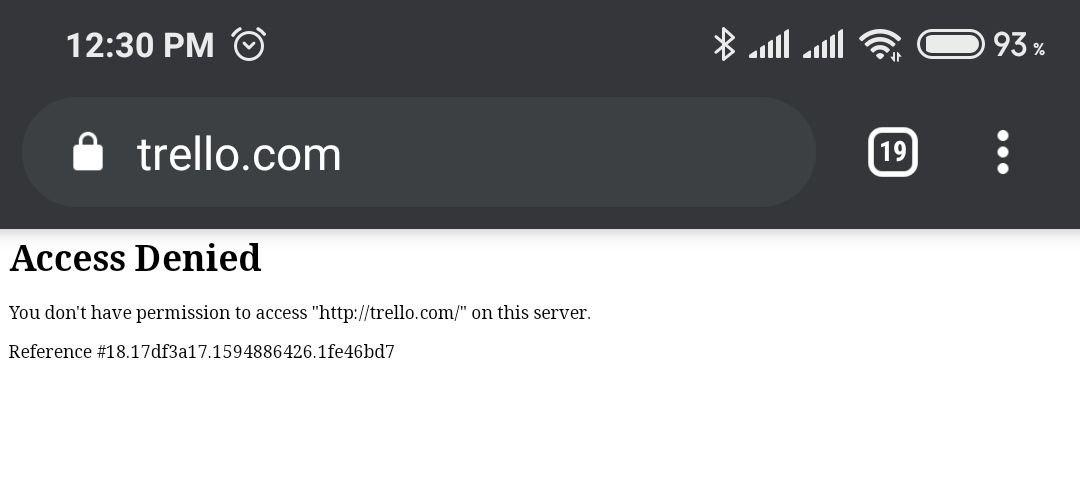This screenshot has height=499, width=1080.
Task: Tap the Bluetooth status icon
Action: [723, 44]
